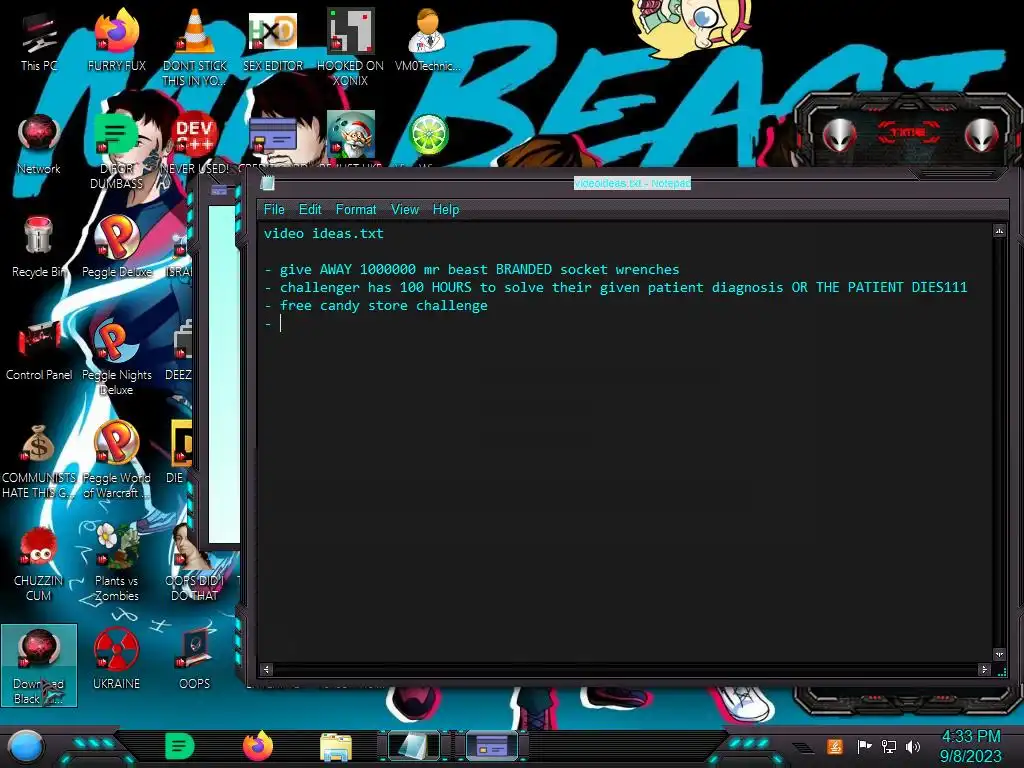Open the Help menu in Notepad
Image resolution: width=1024 pixels, height=768 pixels.
click(446, 210)
